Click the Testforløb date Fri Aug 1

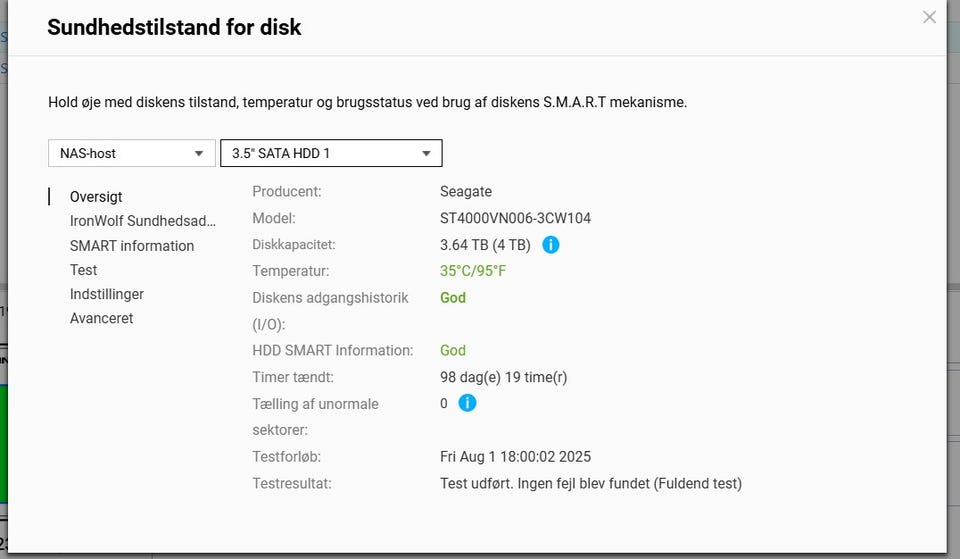[515, 457]
